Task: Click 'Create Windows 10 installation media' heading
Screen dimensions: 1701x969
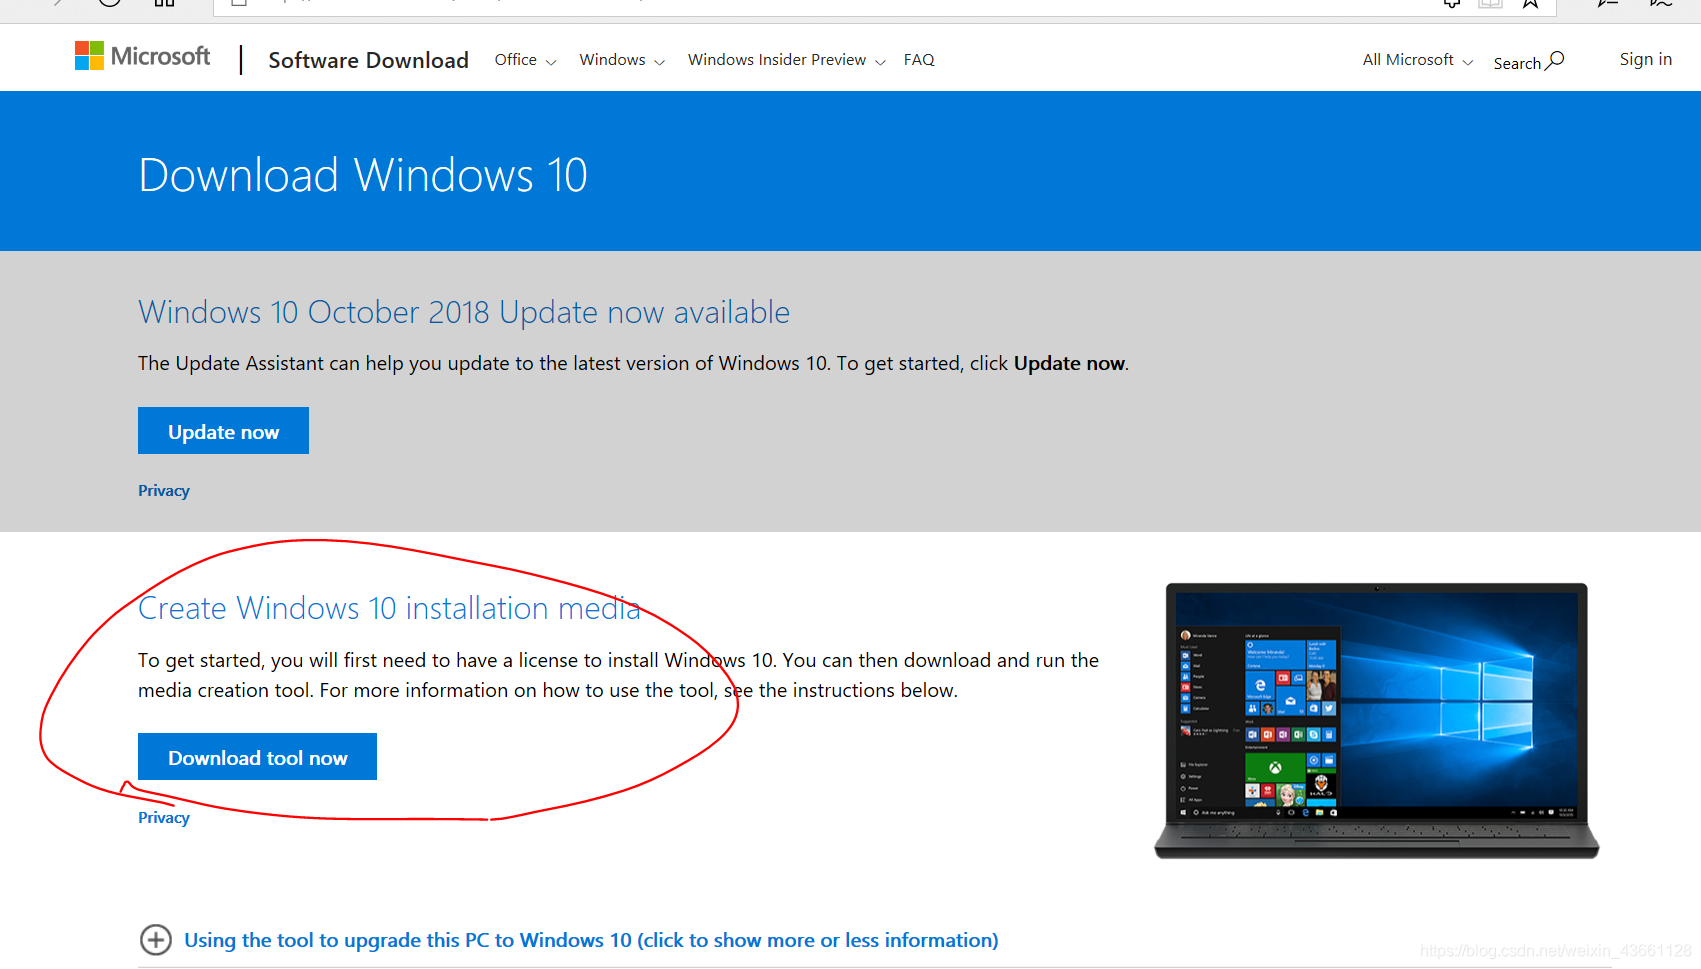Action: pyautogui.click(x=389, y=608)
